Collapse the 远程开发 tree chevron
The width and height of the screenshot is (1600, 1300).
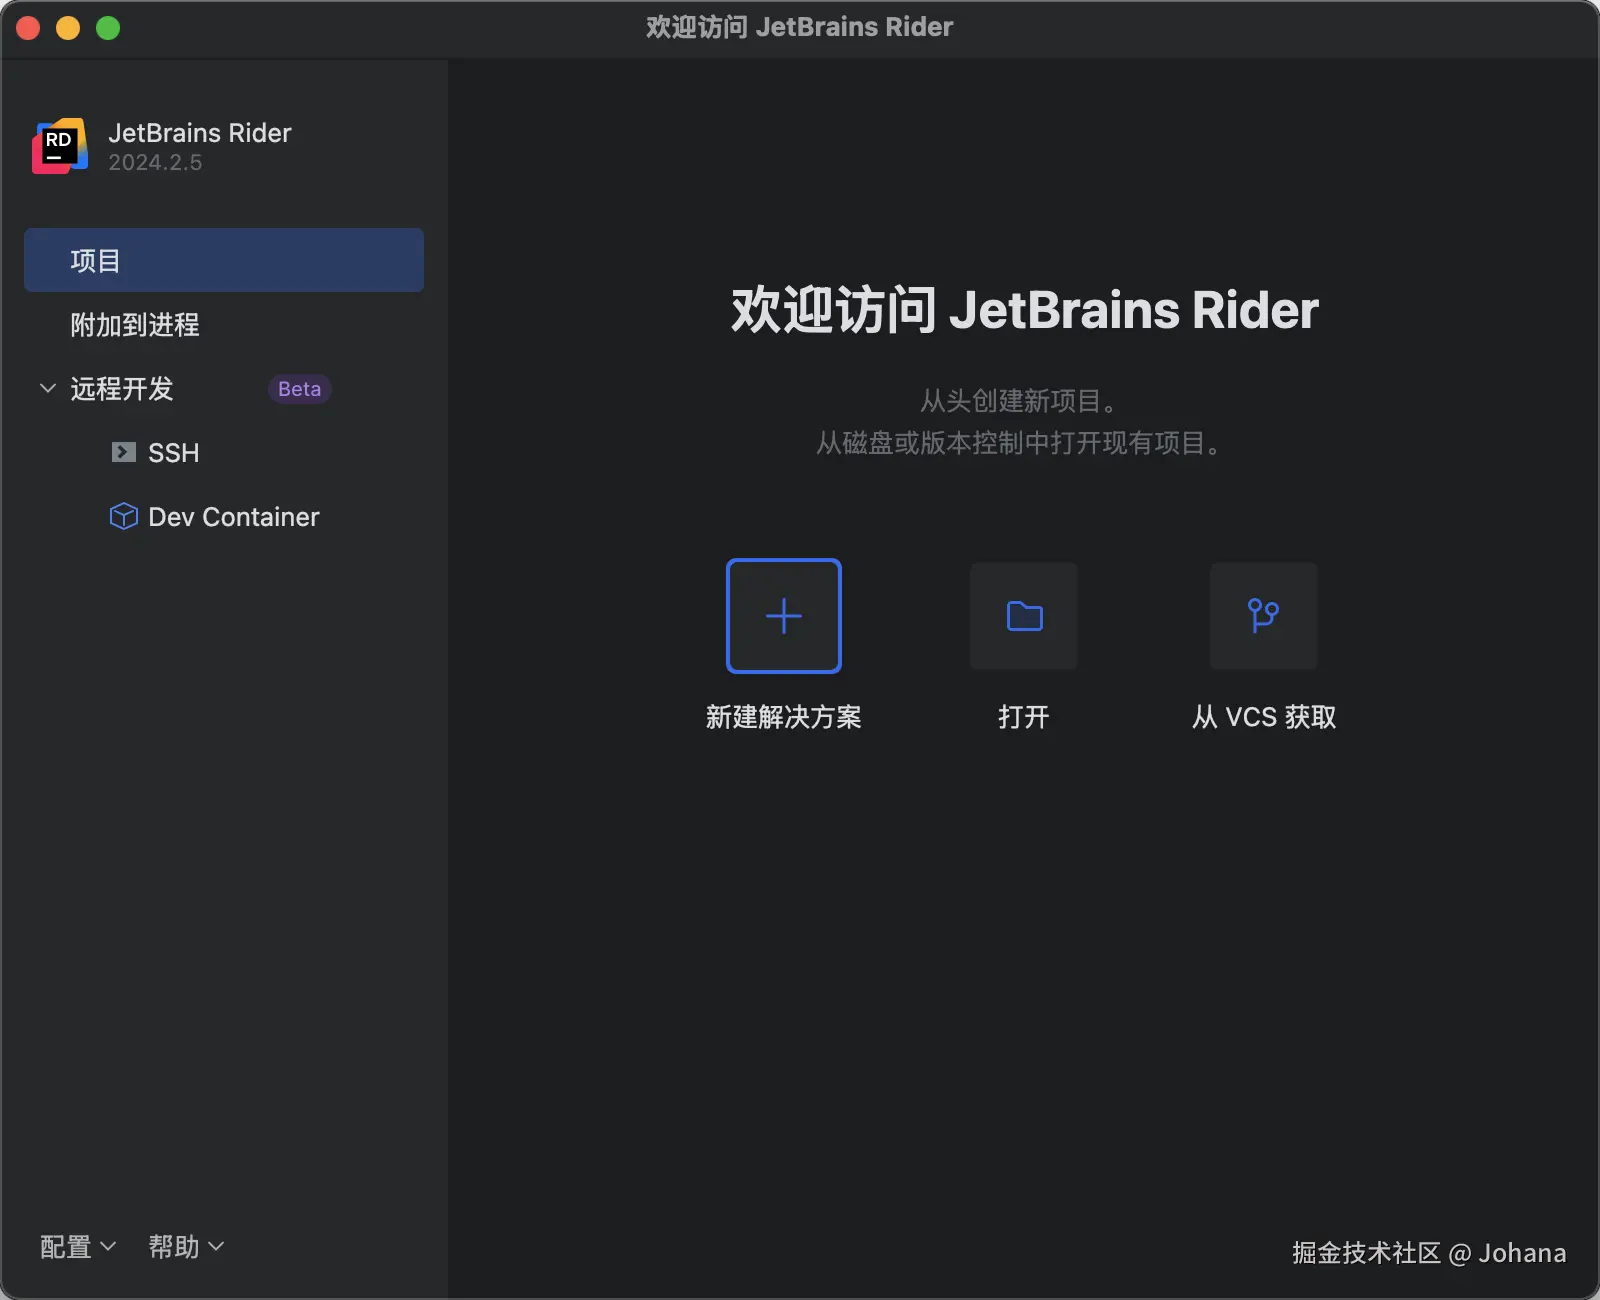click(47, 388)
